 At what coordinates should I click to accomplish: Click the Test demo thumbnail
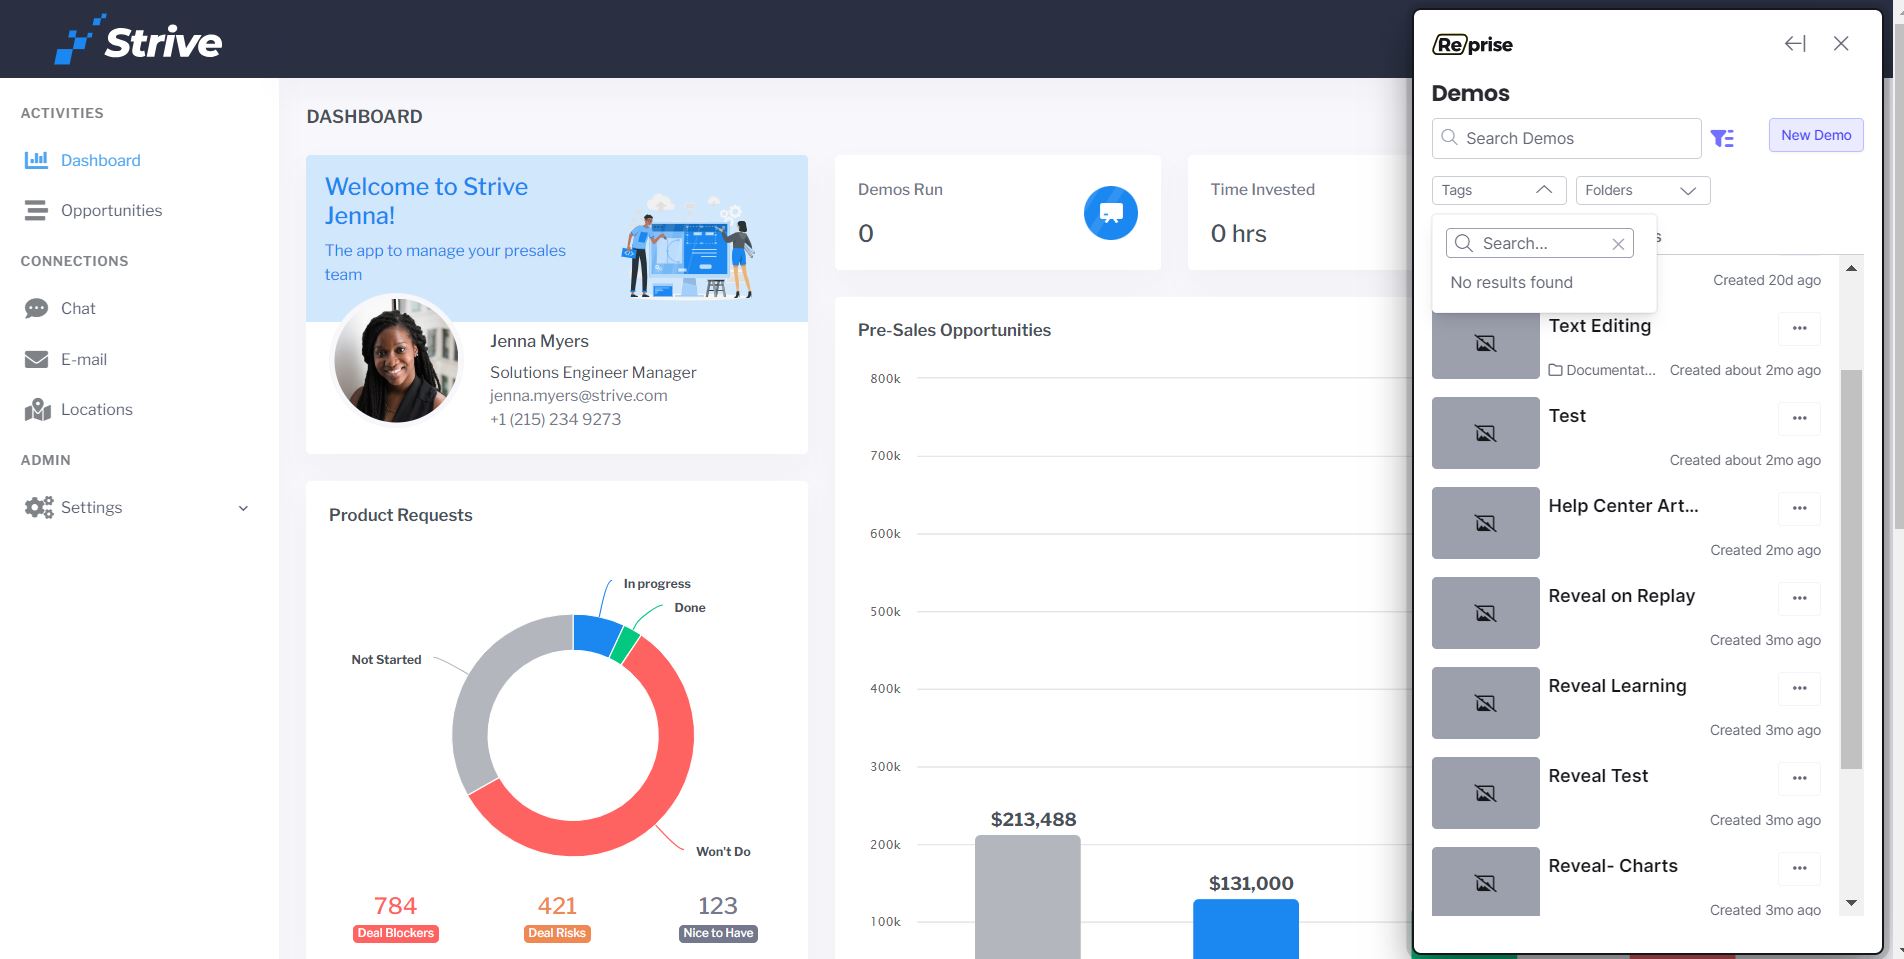click(x=1486, y=433)
